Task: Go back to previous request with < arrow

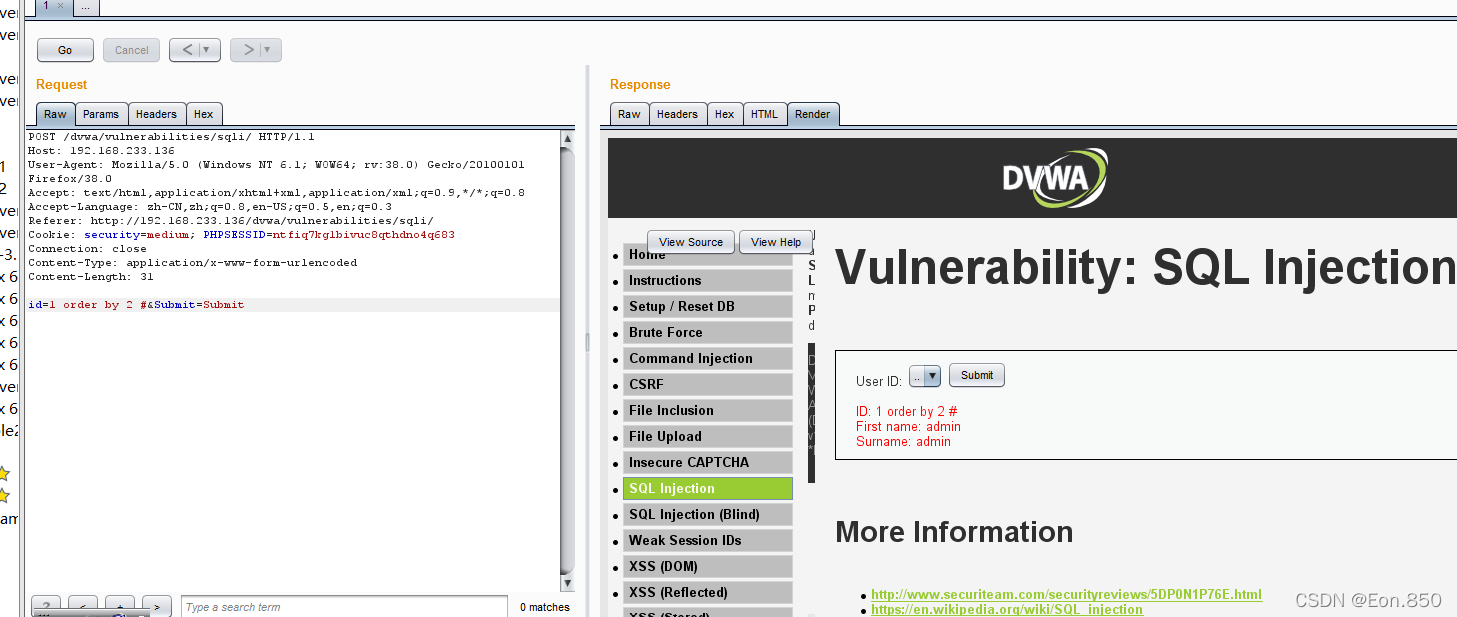Action: pos(186,50)
